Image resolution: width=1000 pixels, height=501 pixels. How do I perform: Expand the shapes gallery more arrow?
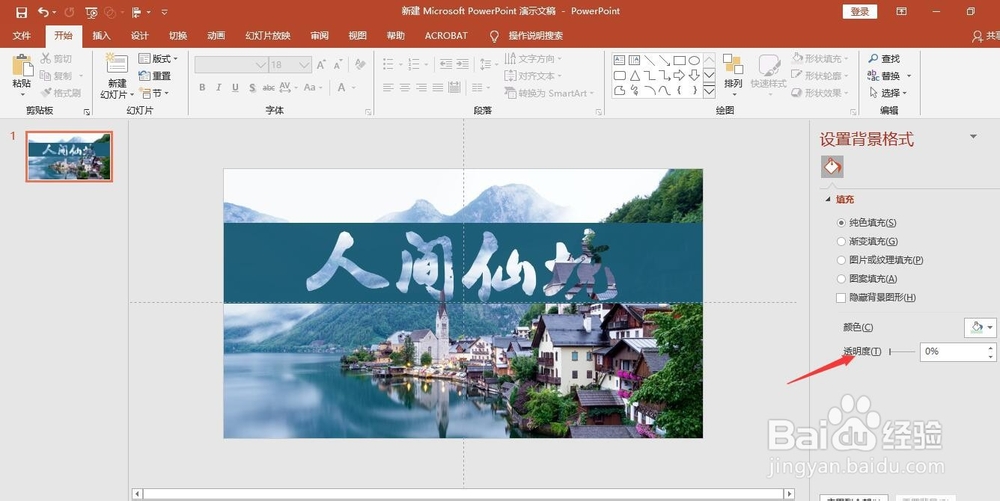click(x=709, y=91)
